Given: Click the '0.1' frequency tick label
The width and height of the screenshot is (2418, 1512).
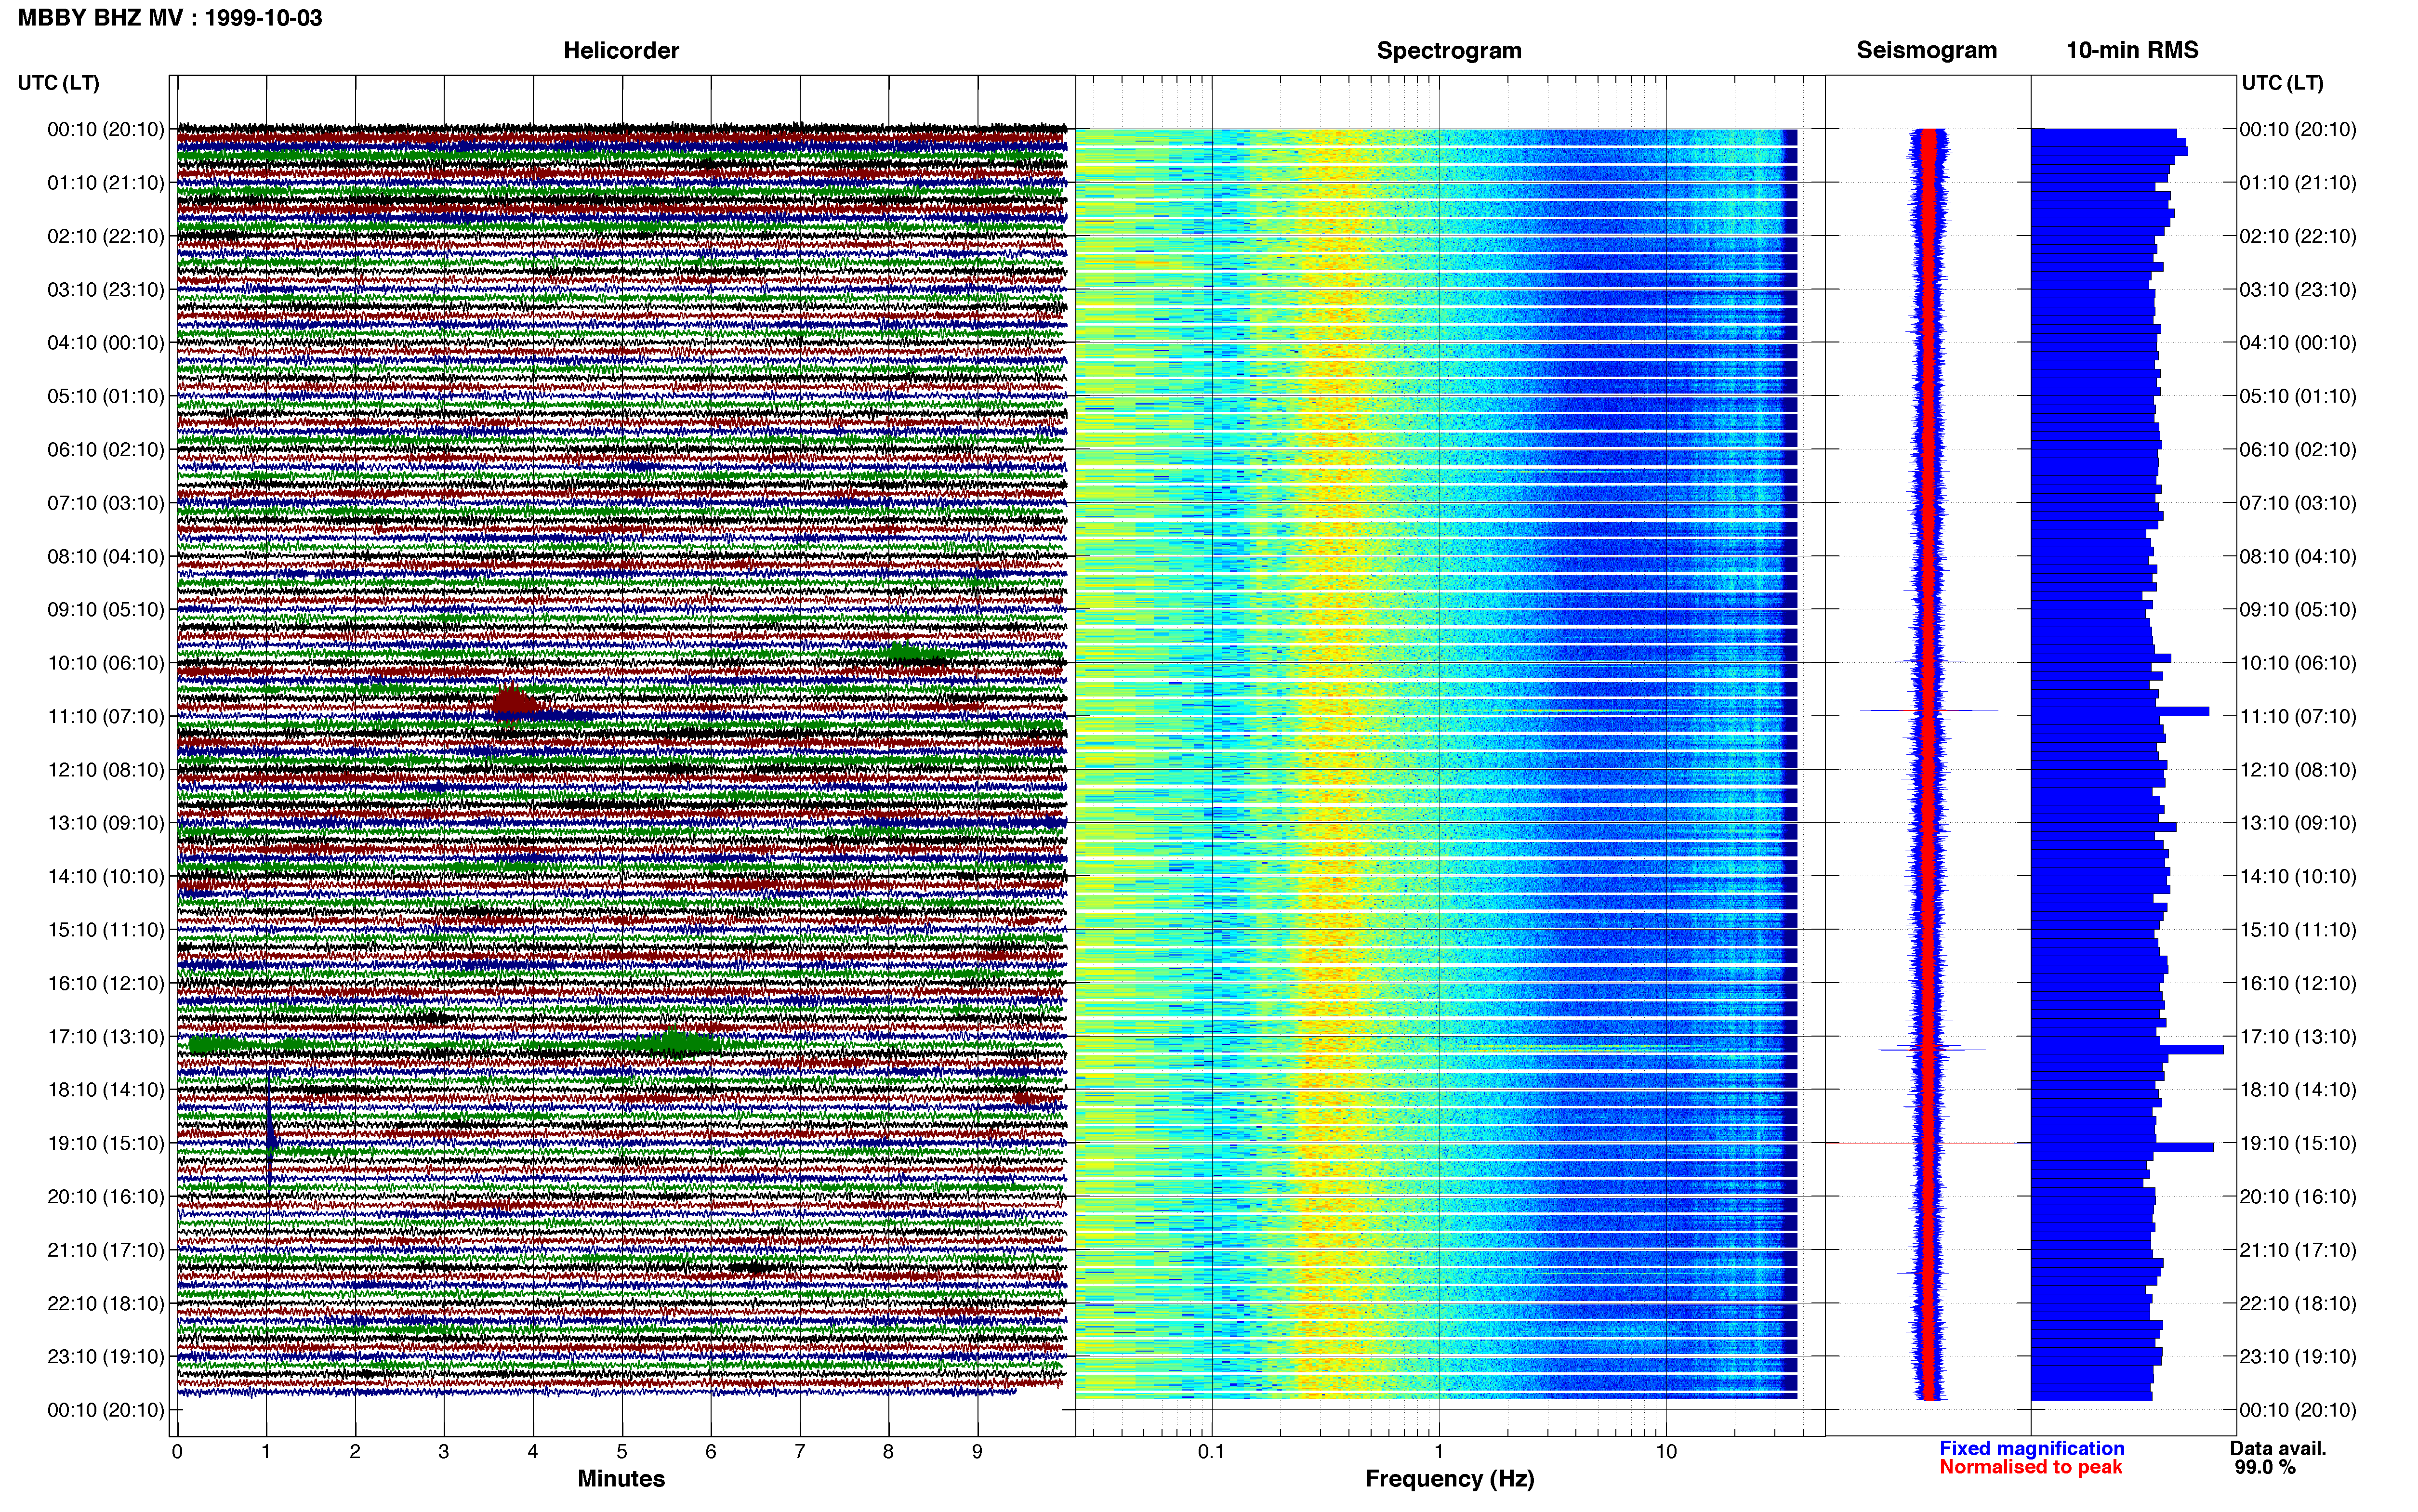Looking at the screenshot, I should point(1211,1452).
